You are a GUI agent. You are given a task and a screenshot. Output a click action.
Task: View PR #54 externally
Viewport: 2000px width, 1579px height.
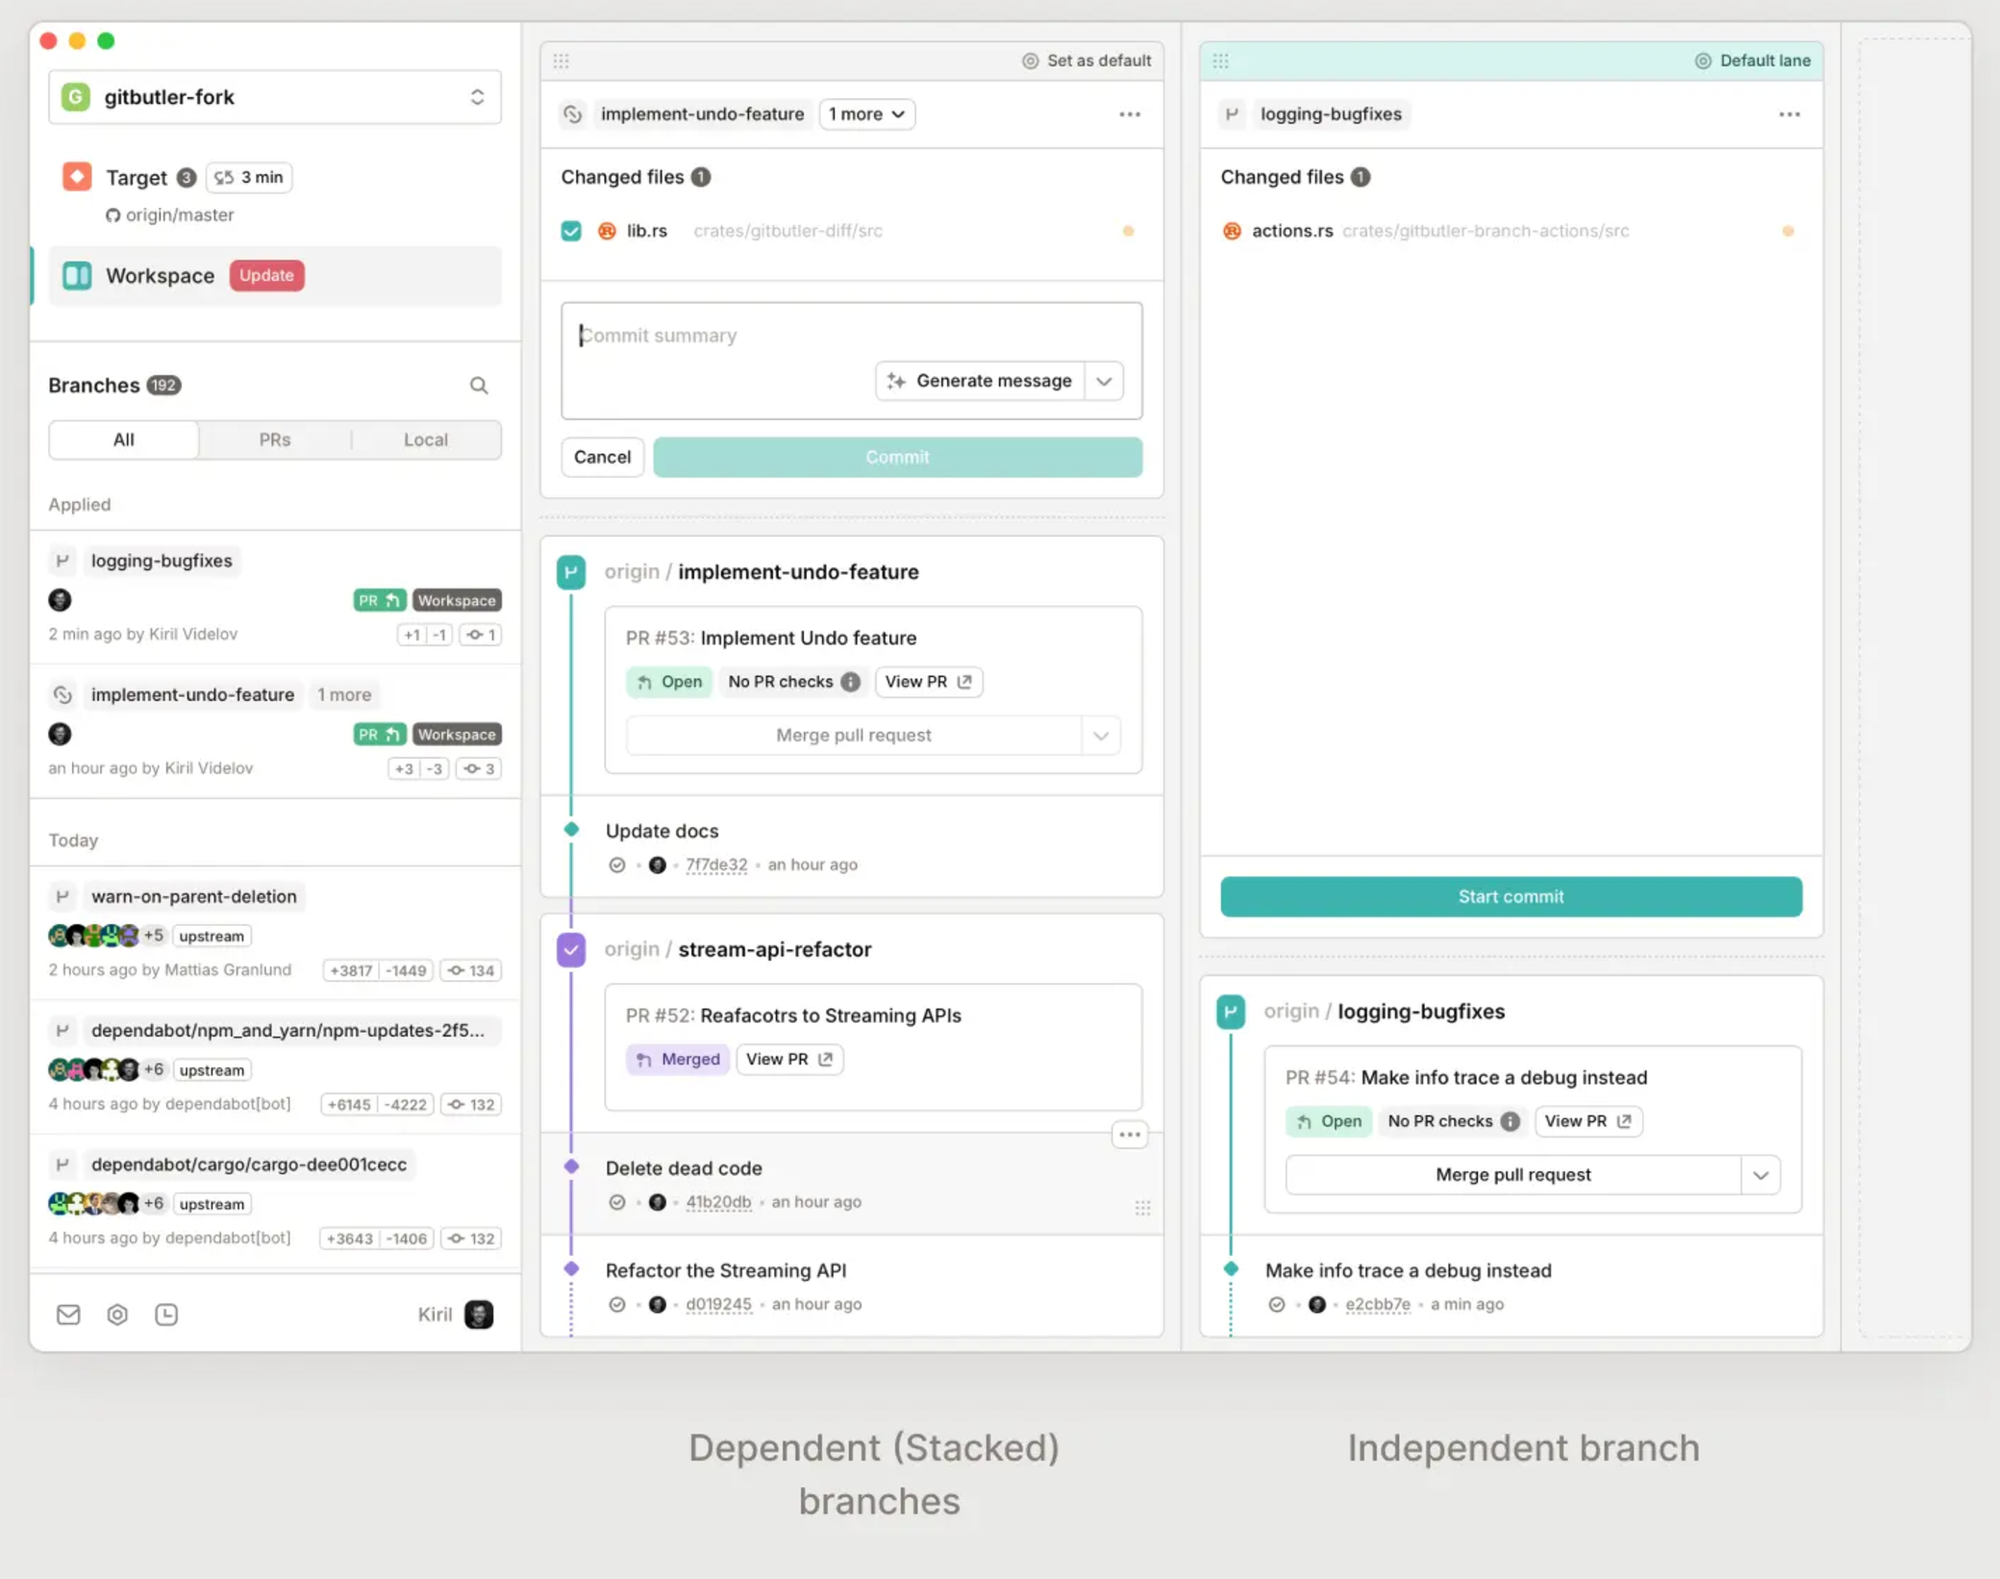point(1588,1121)
